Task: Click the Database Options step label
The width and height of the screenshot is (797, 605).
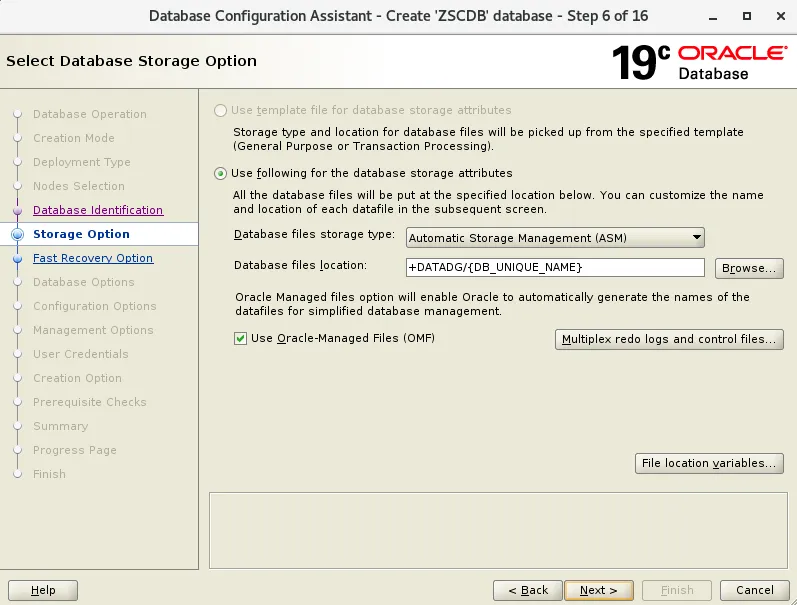Action: point(84,282)
